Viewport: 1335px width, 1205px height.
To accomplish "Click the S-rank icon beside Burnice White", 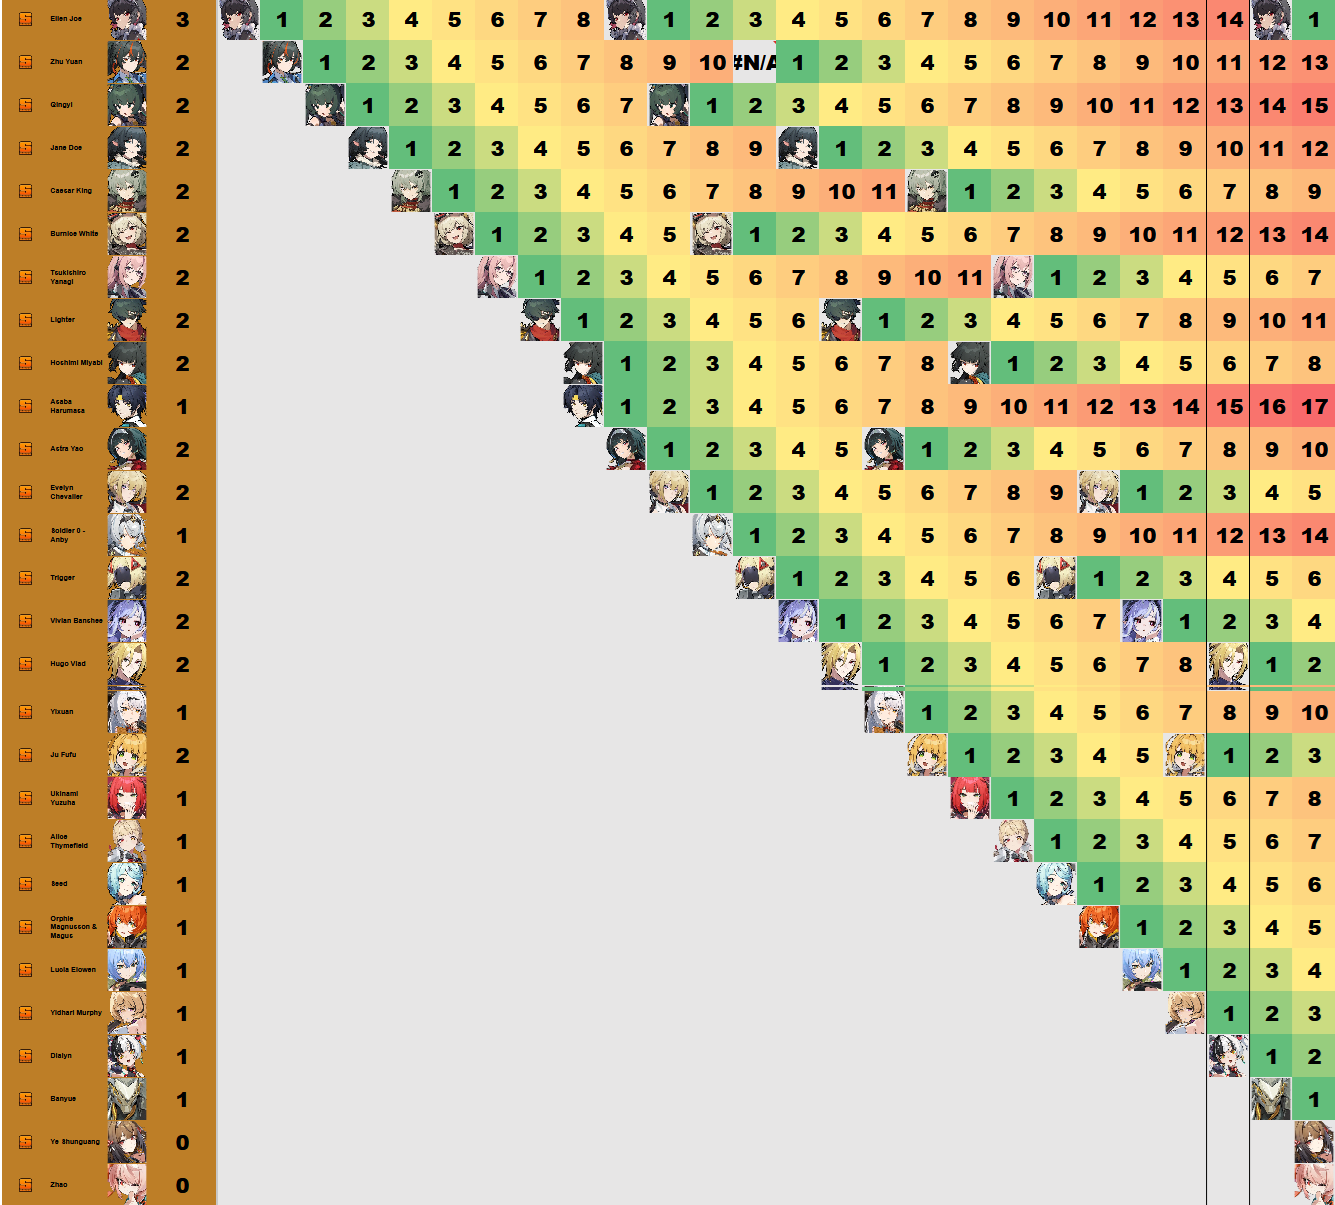I will [x=26, y=234].
